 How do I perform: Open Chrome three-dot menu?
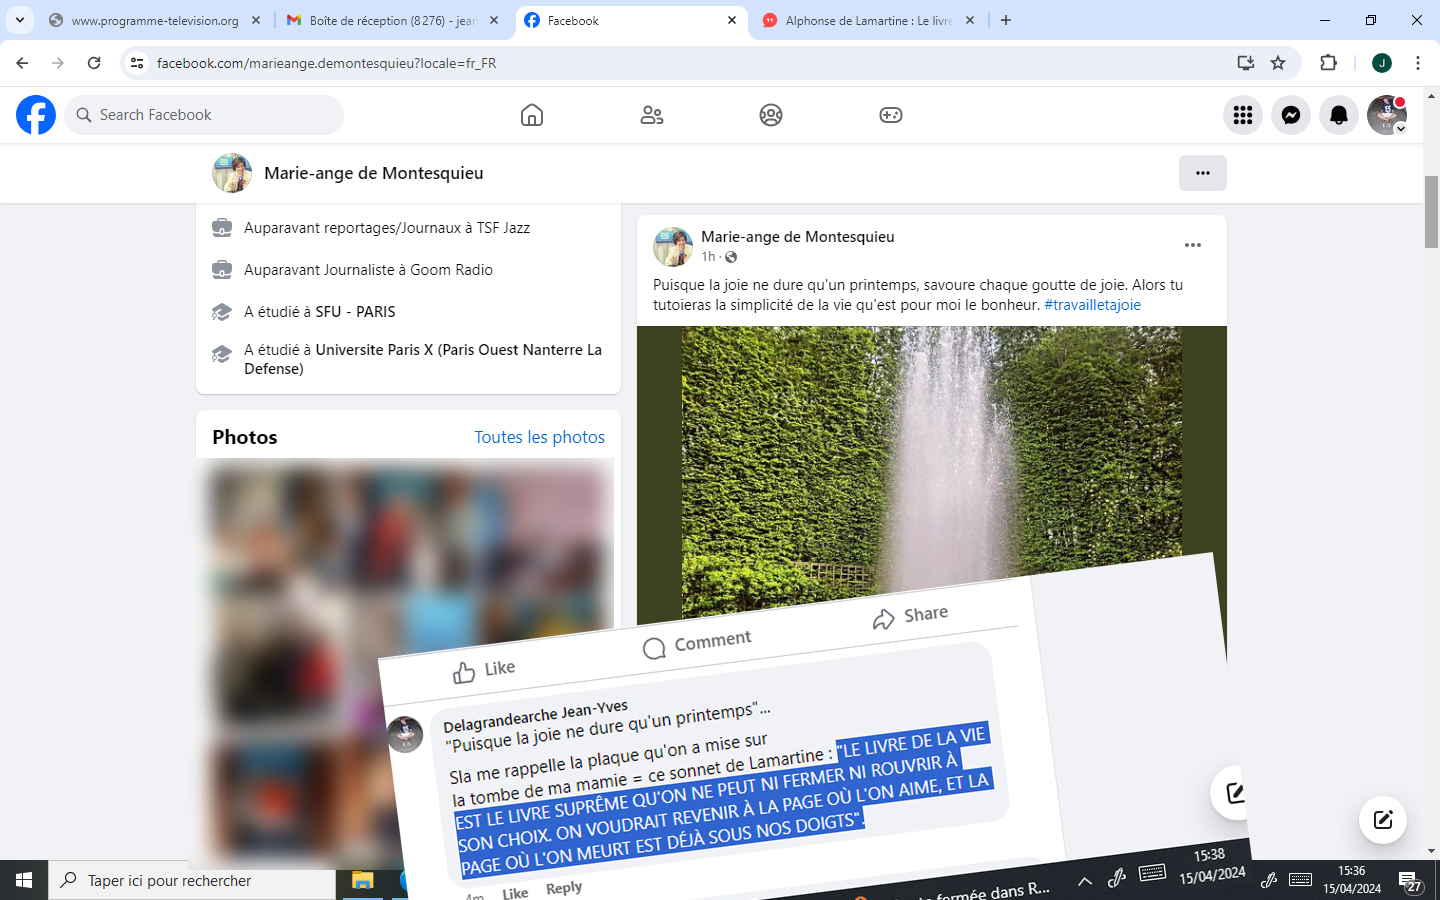pyautogui.click(x=1418, y=63)
